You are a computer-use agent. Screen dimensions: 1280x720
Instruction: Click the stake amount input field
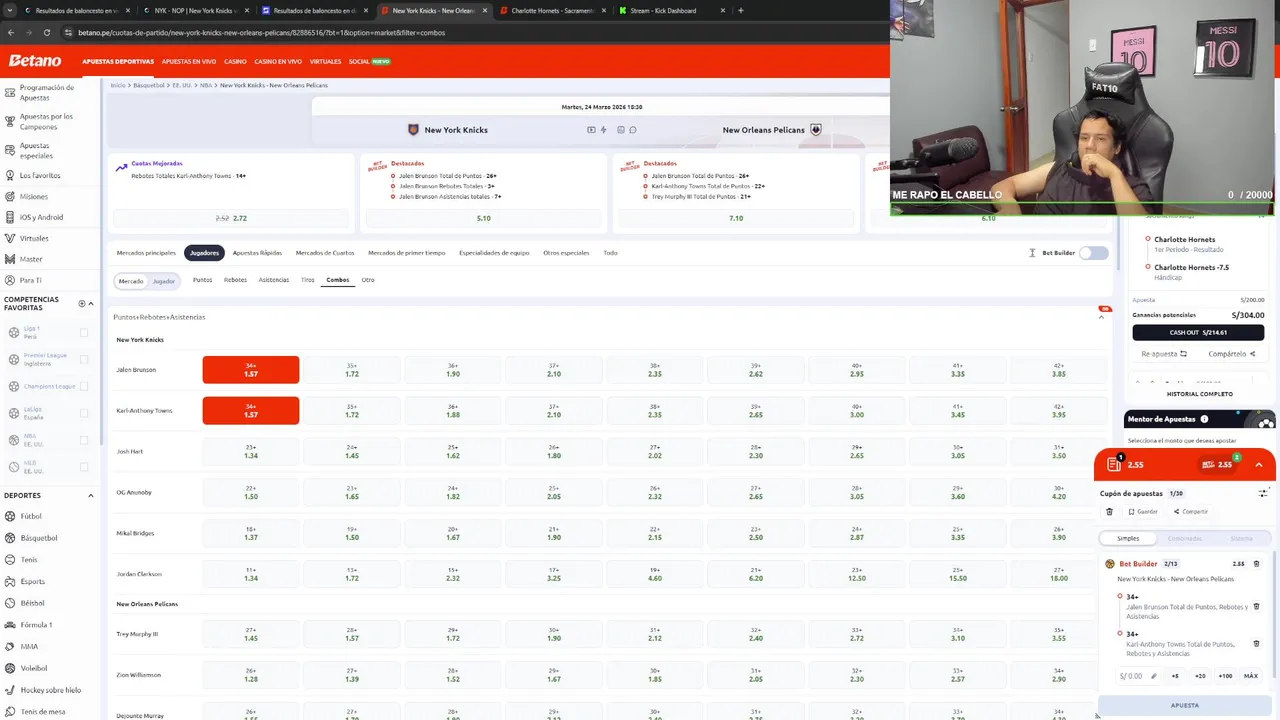(1138, 676)
